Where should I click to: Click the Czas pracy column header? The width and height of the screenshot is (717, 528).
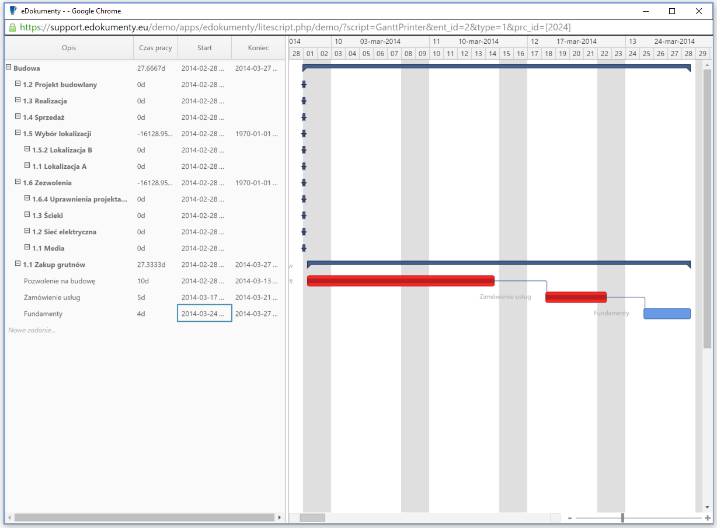(154, 47)
